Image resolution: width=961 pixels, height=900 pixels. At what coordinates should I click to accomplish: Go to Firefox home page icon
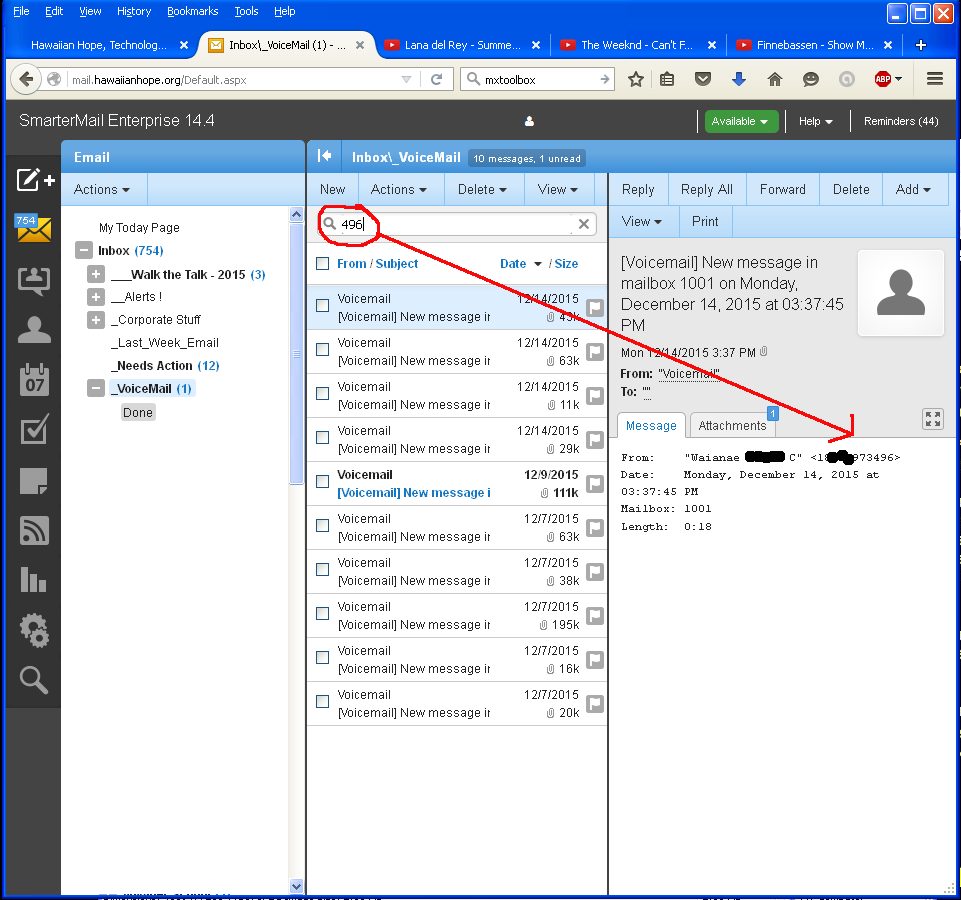[775, 79]
